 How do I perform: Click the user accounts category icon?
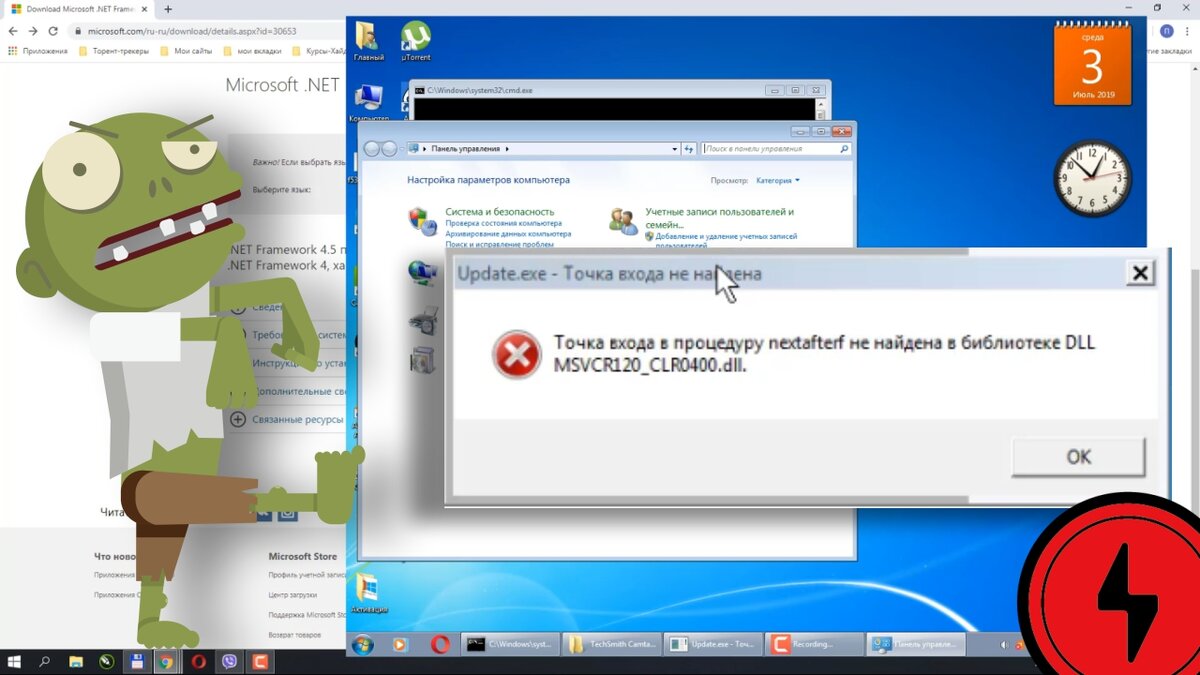pyautogui.click(x=624, y=221)
